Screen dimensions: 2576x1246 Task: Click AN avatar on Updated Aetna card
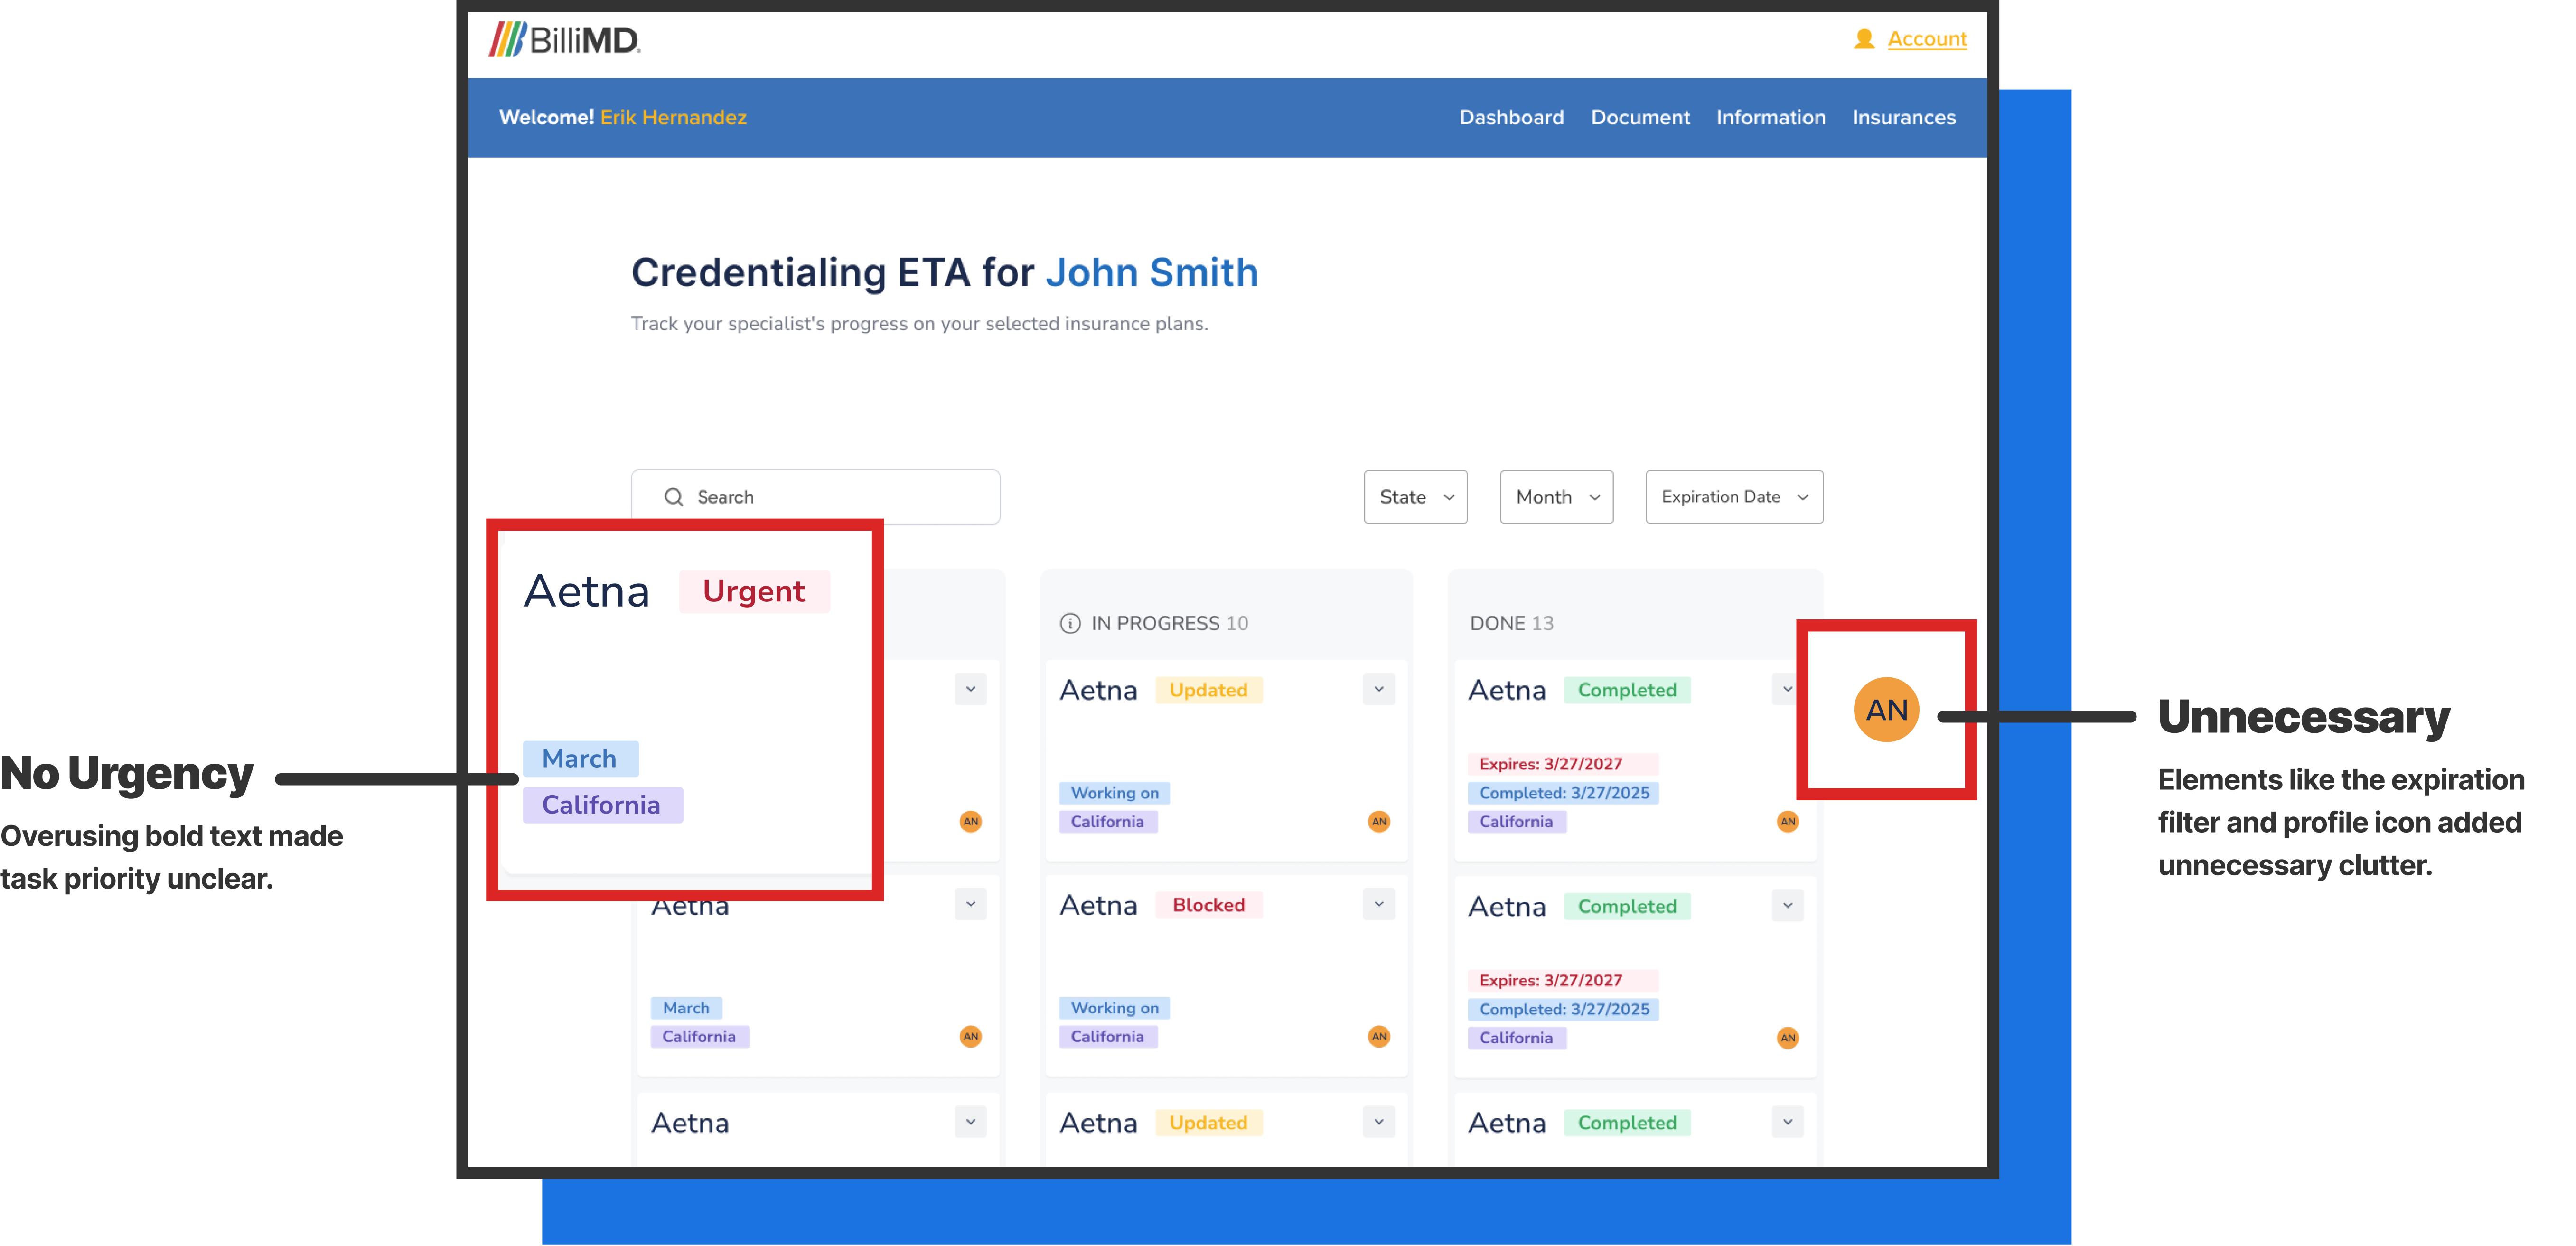(x=1378, y=821)
